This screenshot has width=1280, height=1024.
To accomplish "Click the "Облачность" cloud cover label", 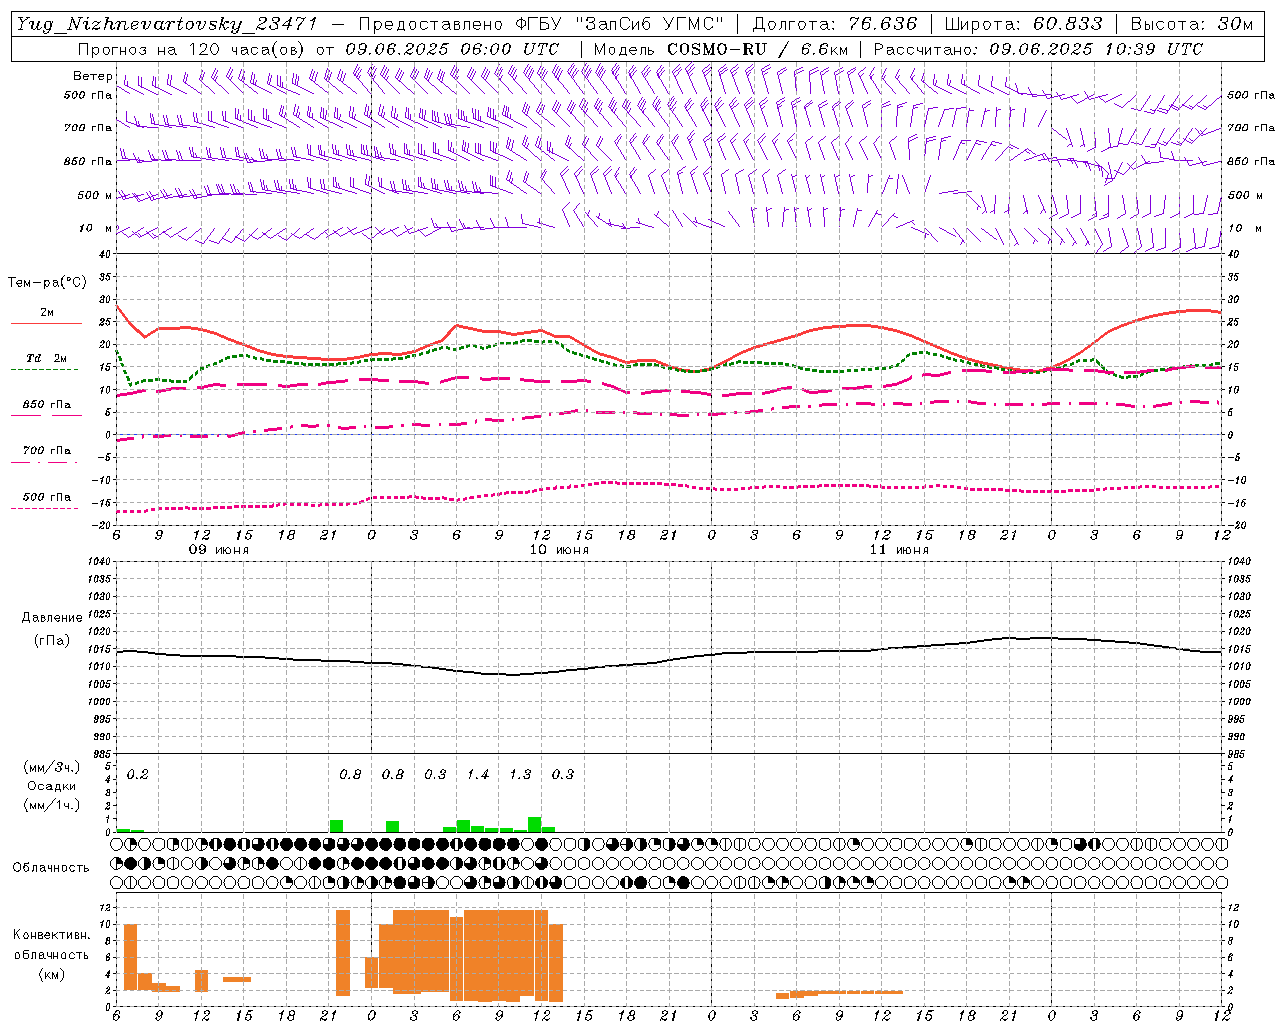I will (51, 867).
